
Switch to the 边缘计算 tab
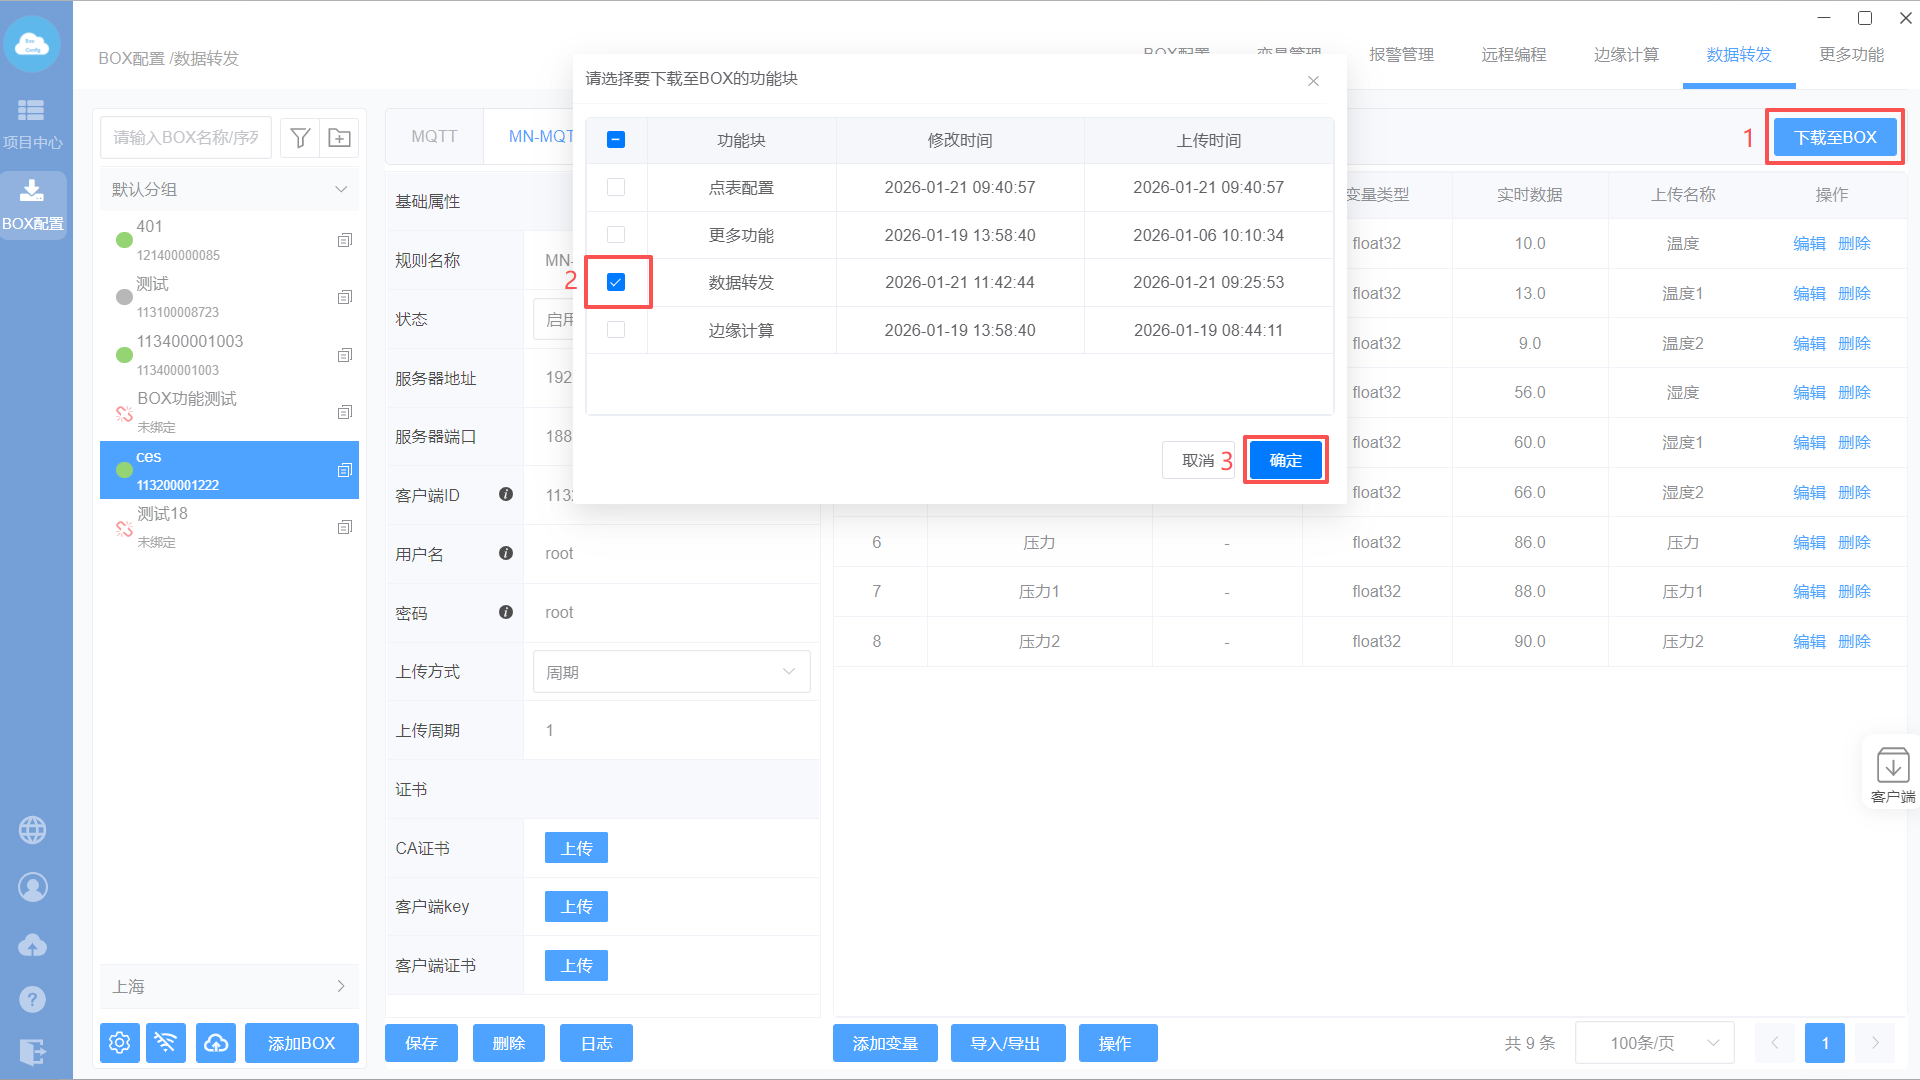click(x=1626, y=55)
